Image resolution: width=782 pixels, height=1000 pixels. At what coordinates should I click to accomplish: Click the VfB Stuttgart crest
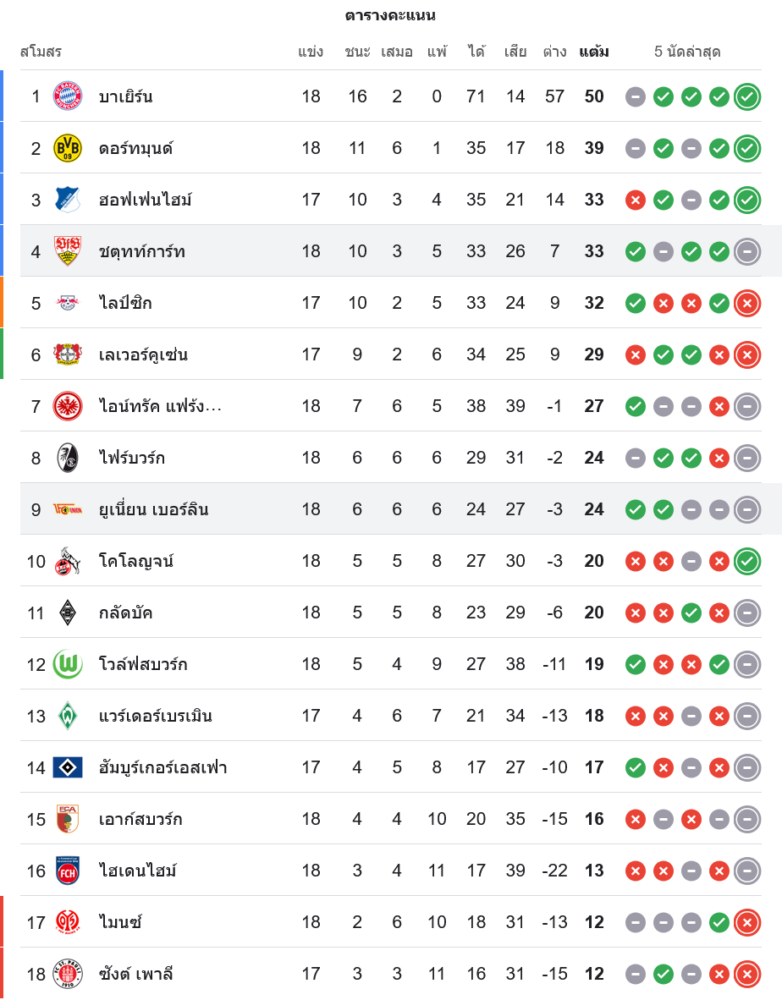(68, 251)
